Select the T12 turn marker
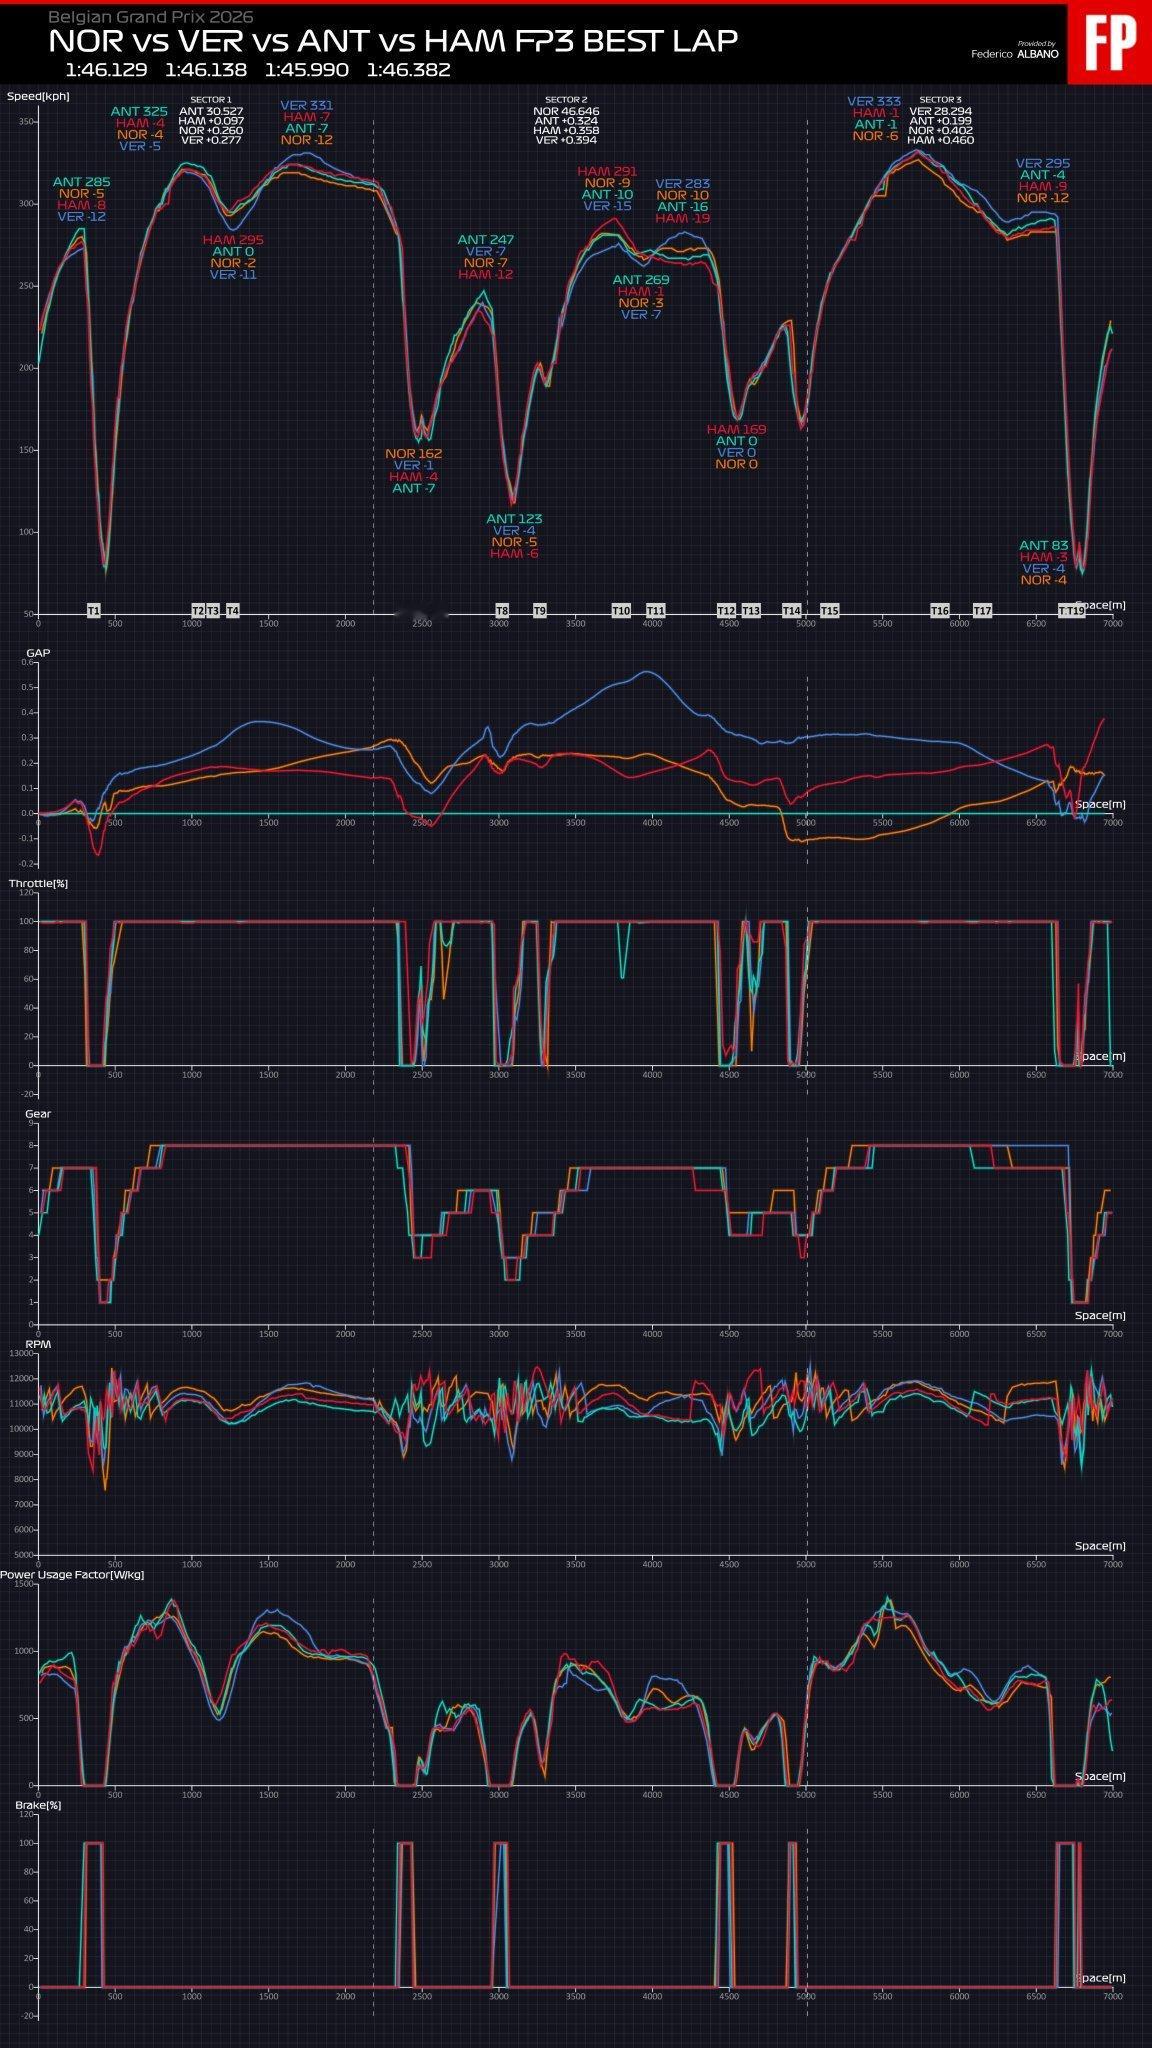The image size is (1152, 2048). (x=727, y=610)
